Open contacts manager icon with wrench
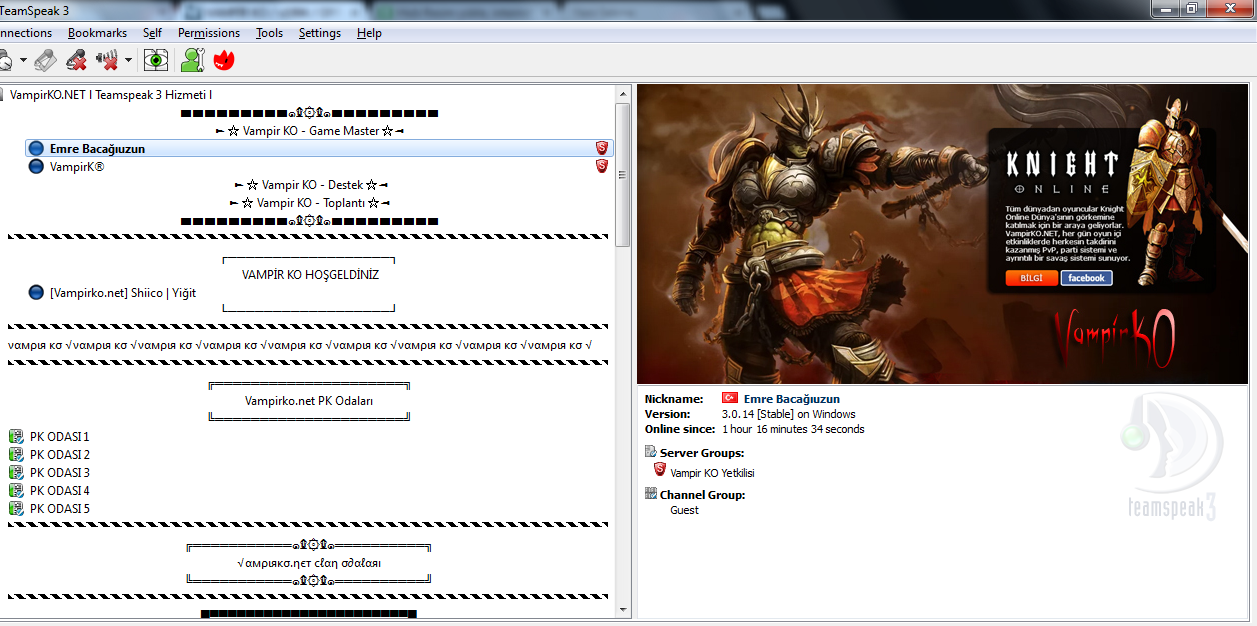Image resolution: width=1257 pixels, height=626 pixels. point(192,61)
